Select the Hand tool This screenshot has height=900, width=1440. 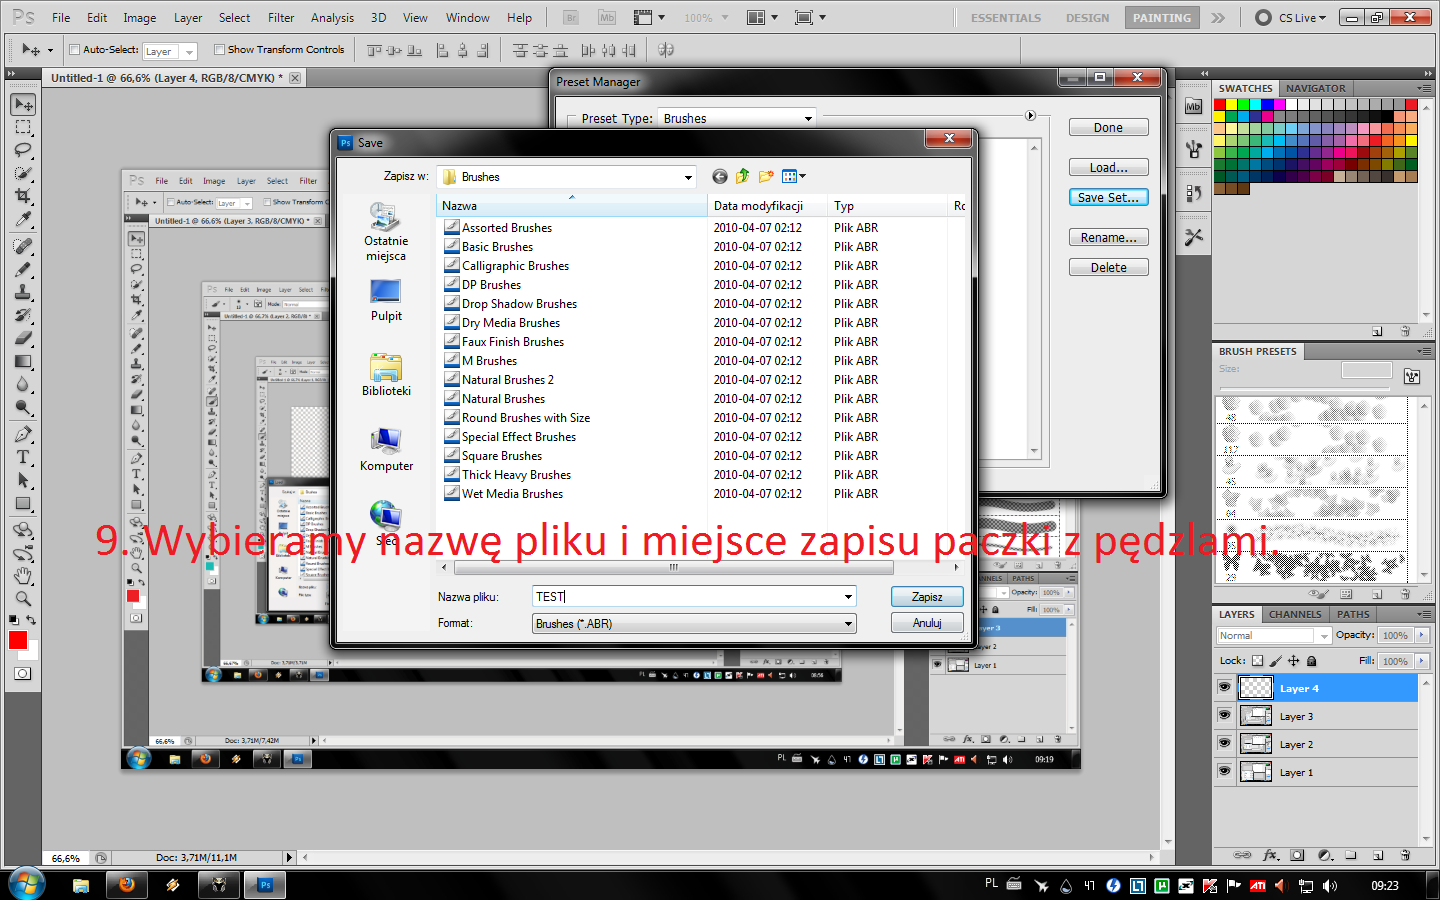coord(23,576)
